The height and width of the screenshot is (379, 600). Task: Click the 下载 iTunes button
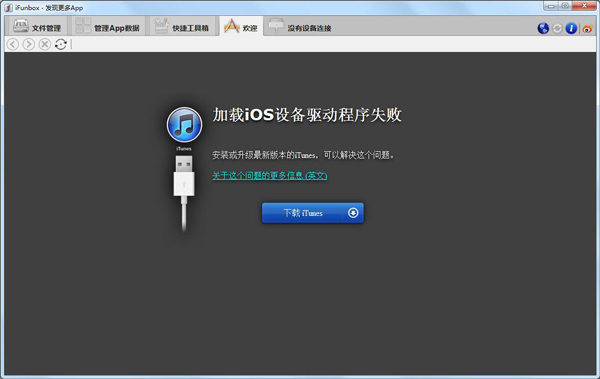tap(313, 213)
